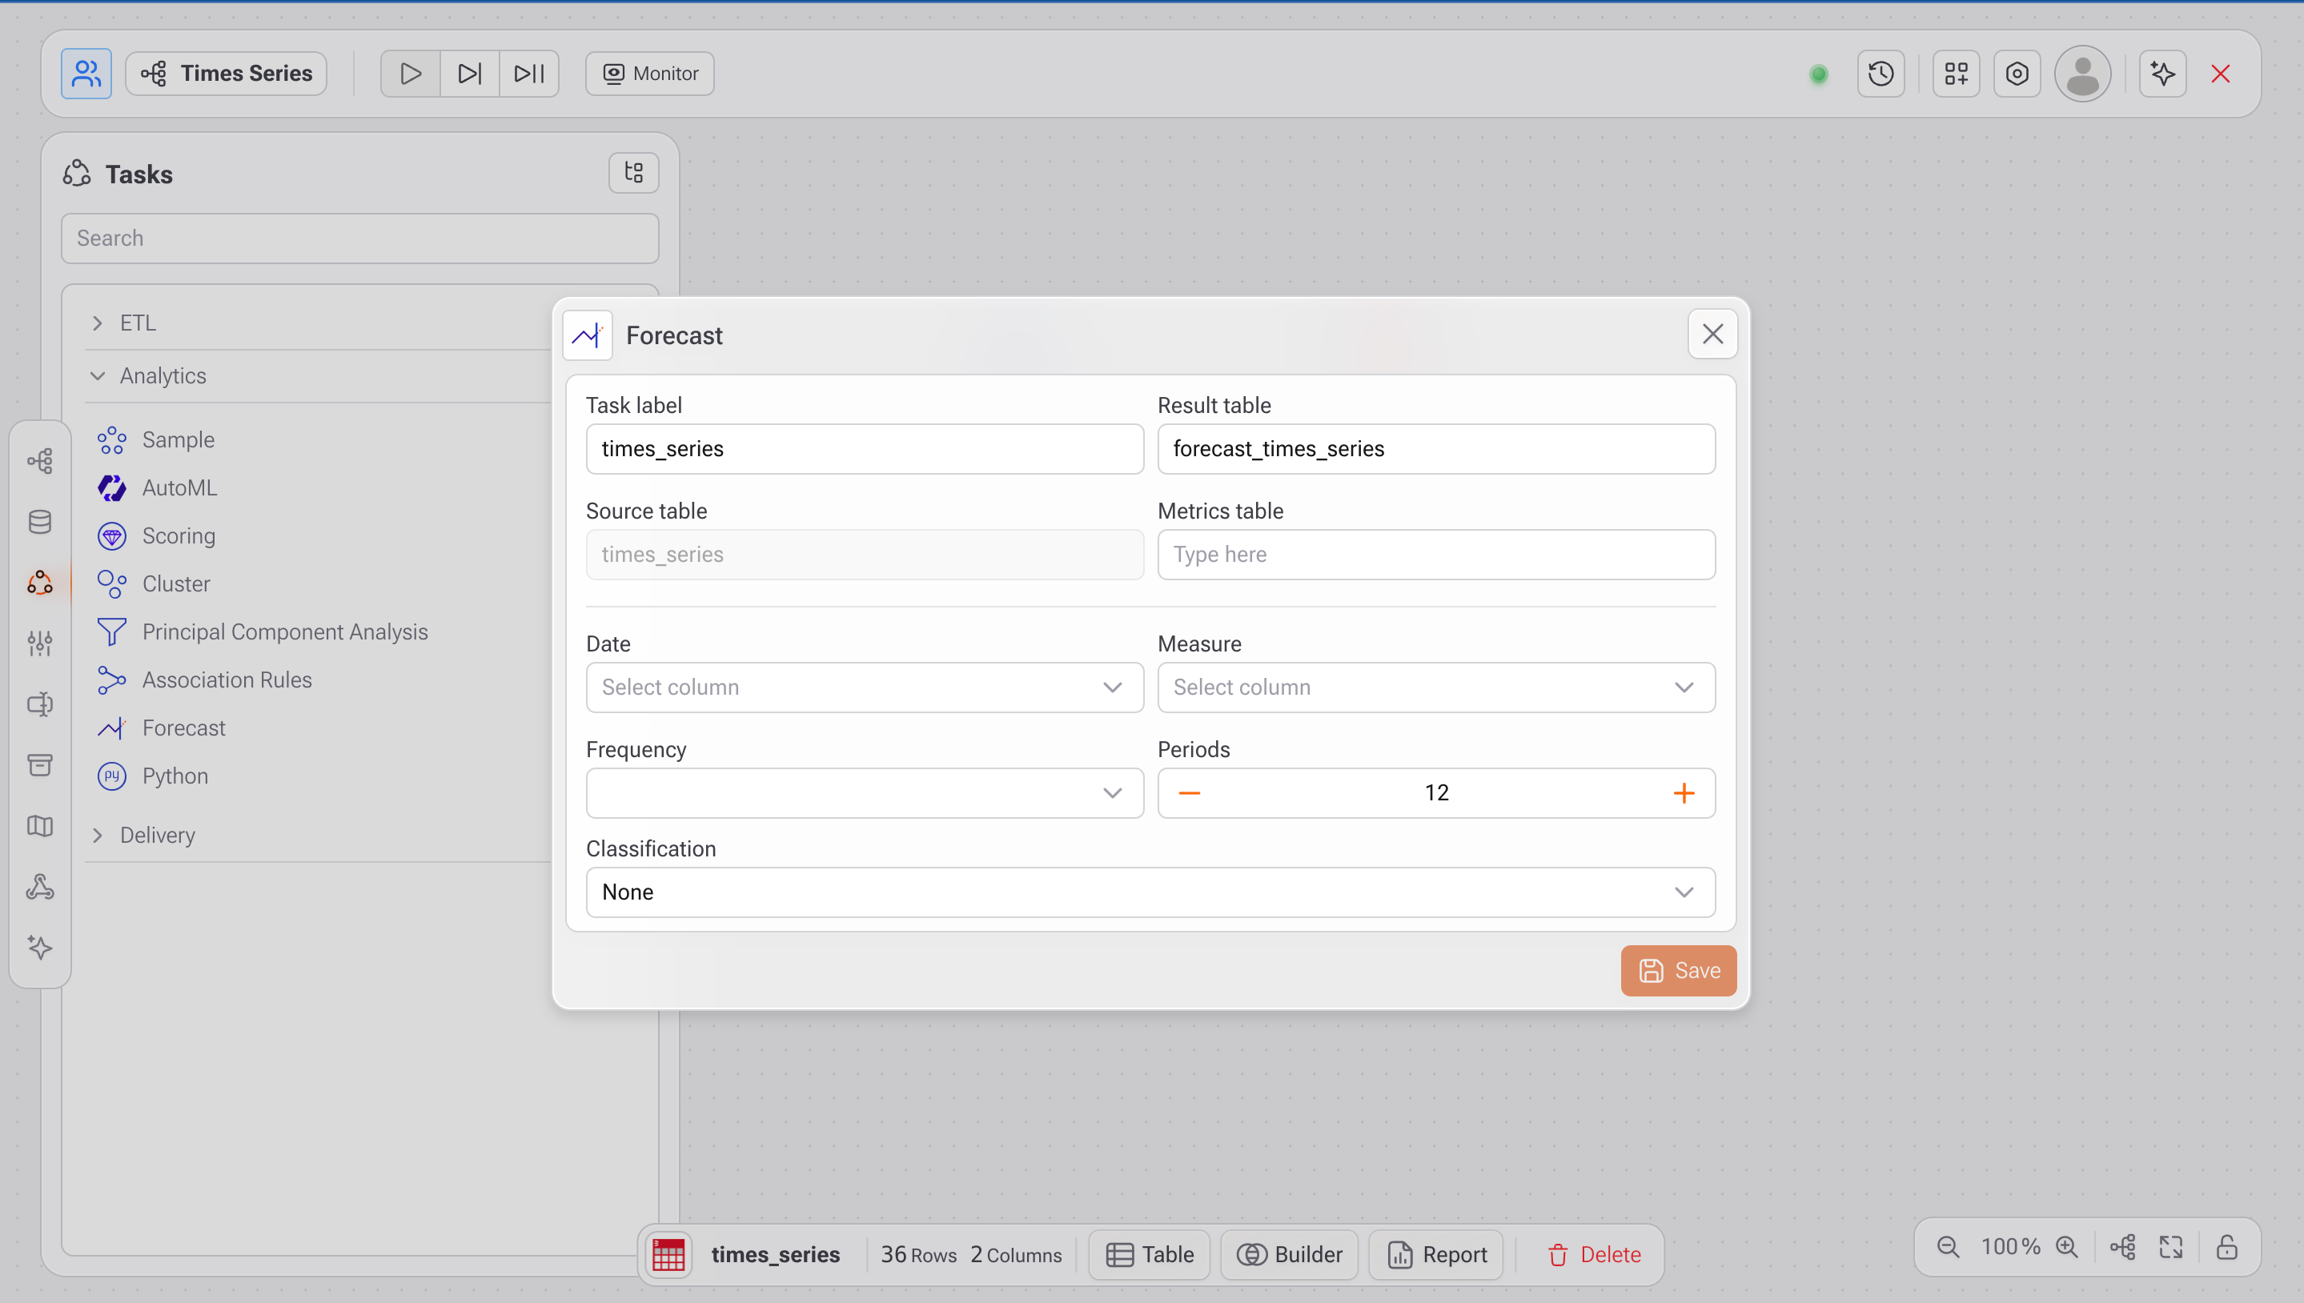Open the Date column dropdown
The height and width of the screenshot is (1303, 2304).
tap(864, 687)
